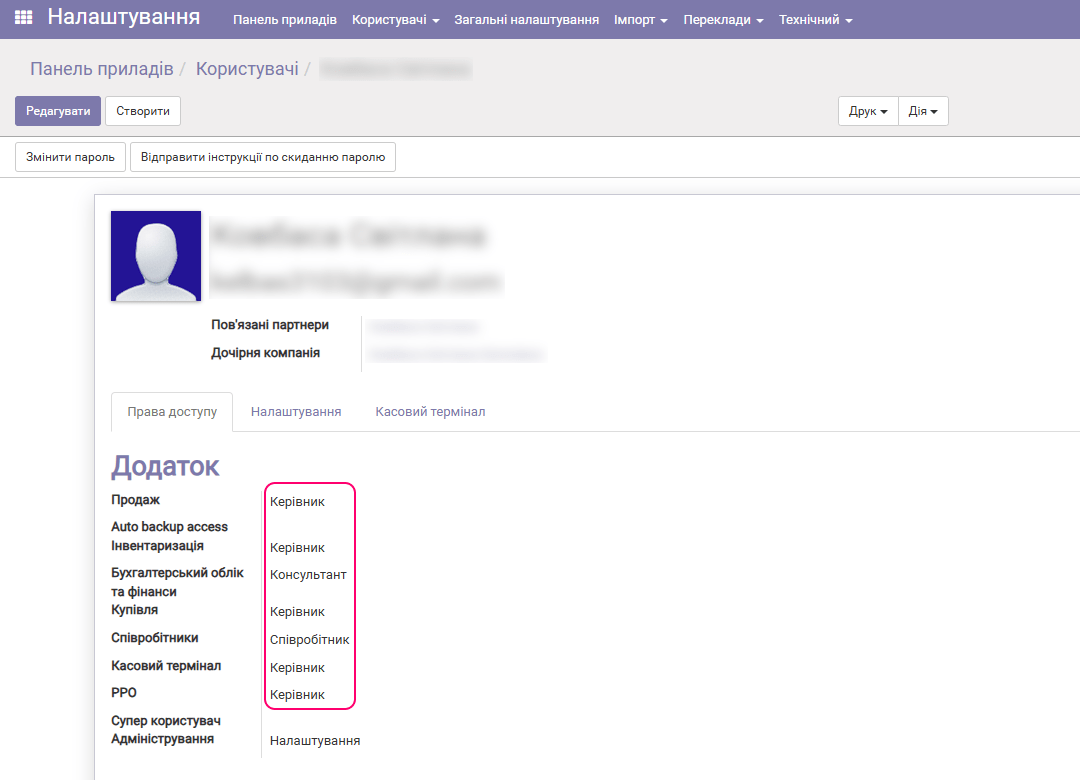Expand the Дія dropdown
The image size is (1080, 780).
[x=922, y=111]
